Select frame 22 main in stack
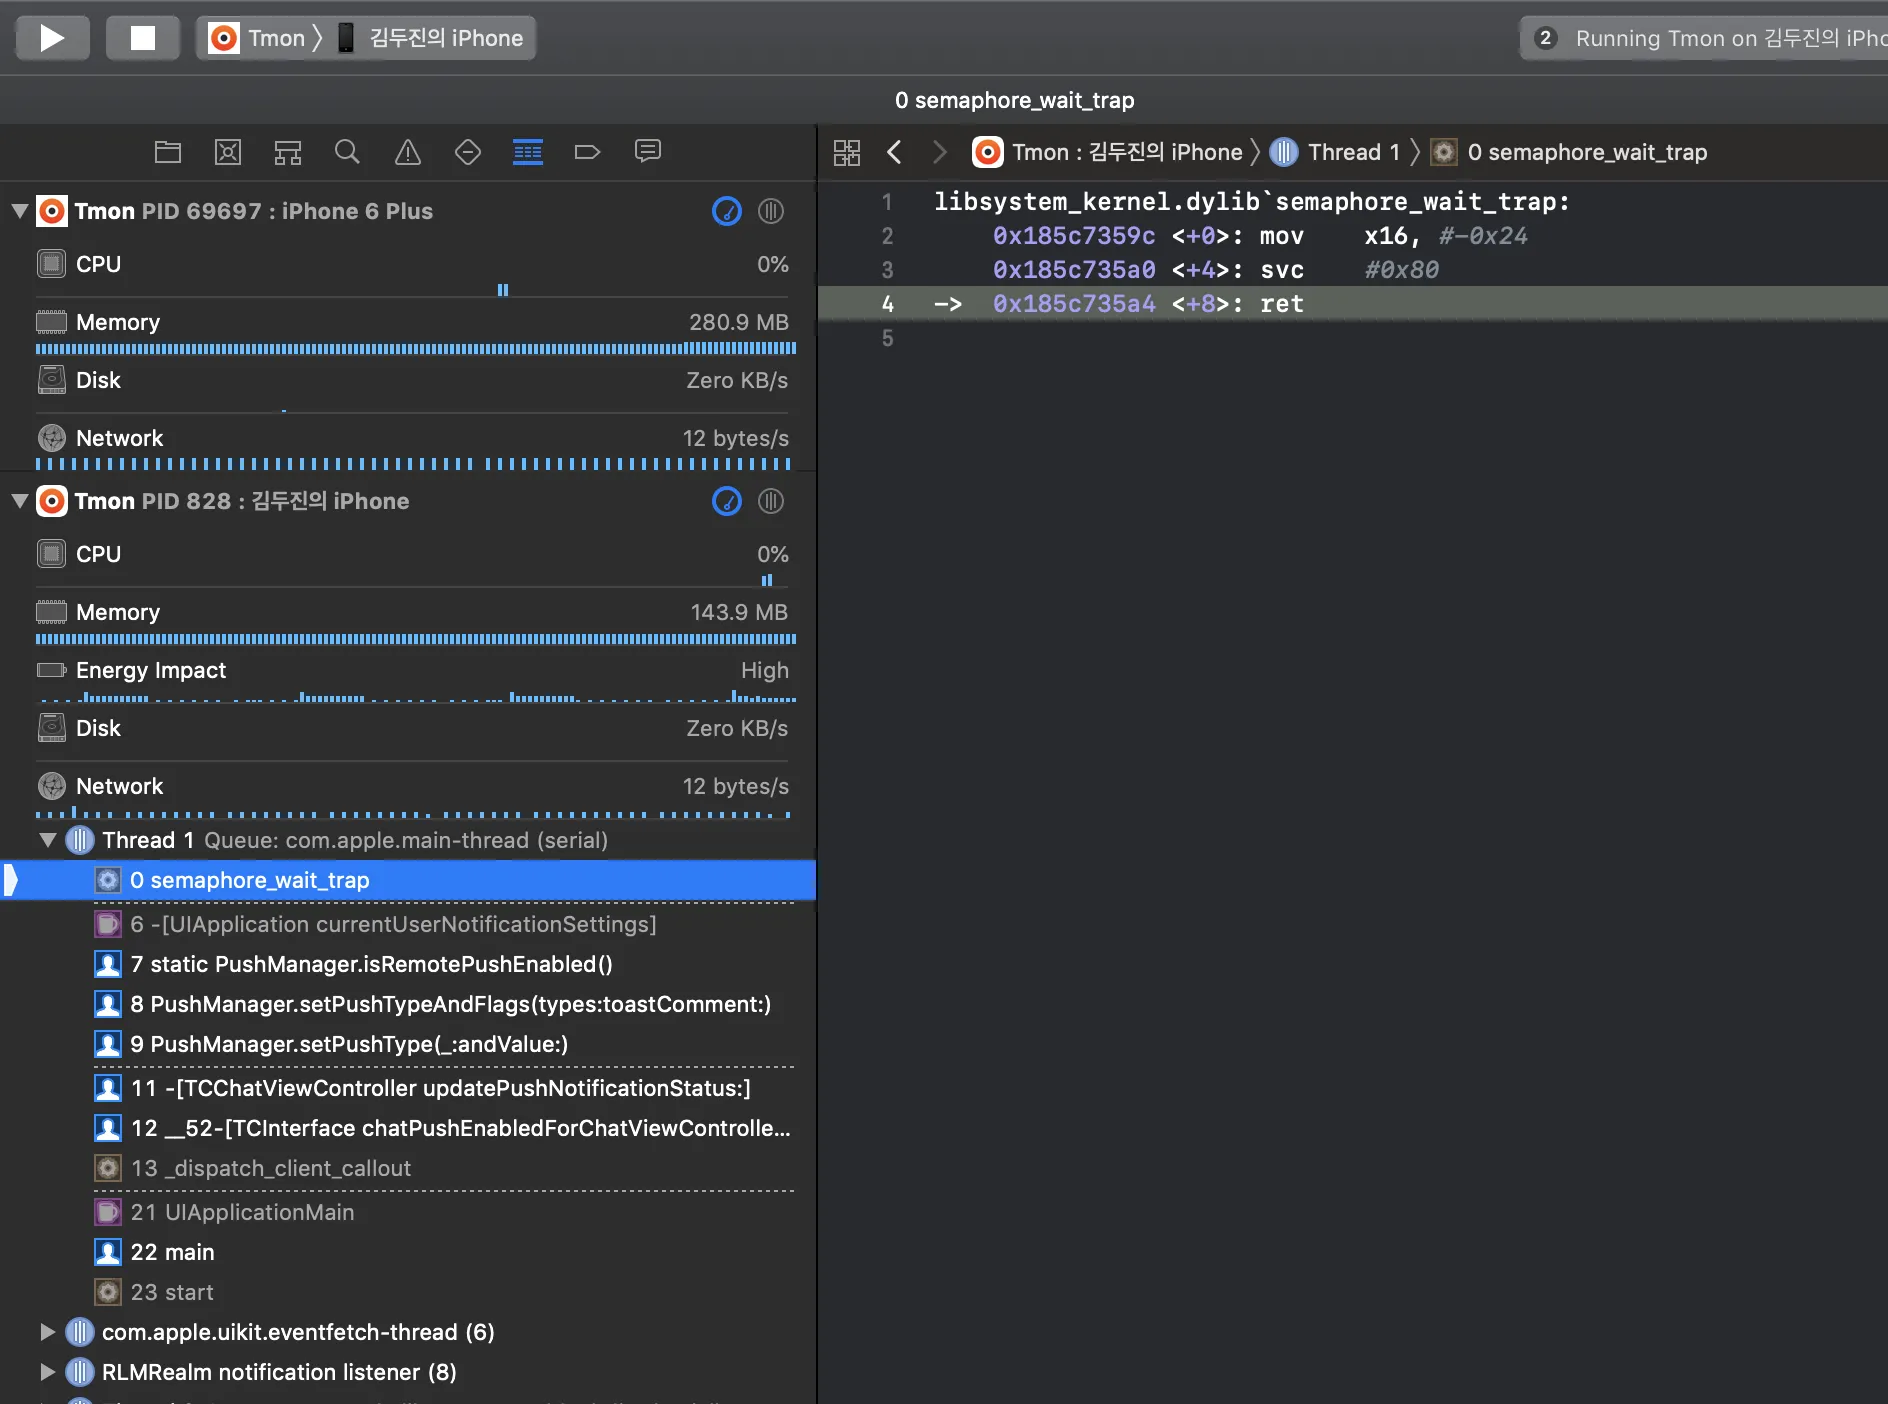 click(x=172, y=1252)
